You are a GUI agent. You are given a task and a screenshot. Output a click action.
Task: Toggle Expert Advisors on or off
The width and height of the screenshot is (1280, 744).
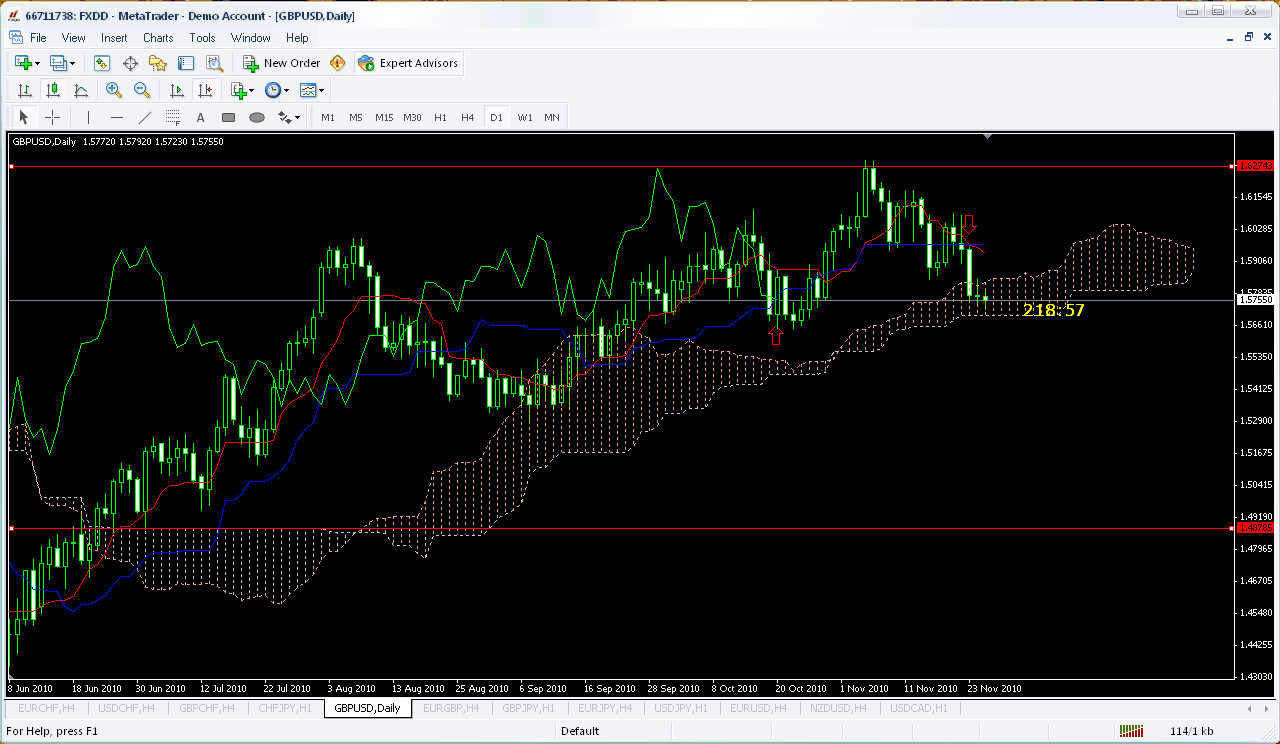(x=409, y=63)
